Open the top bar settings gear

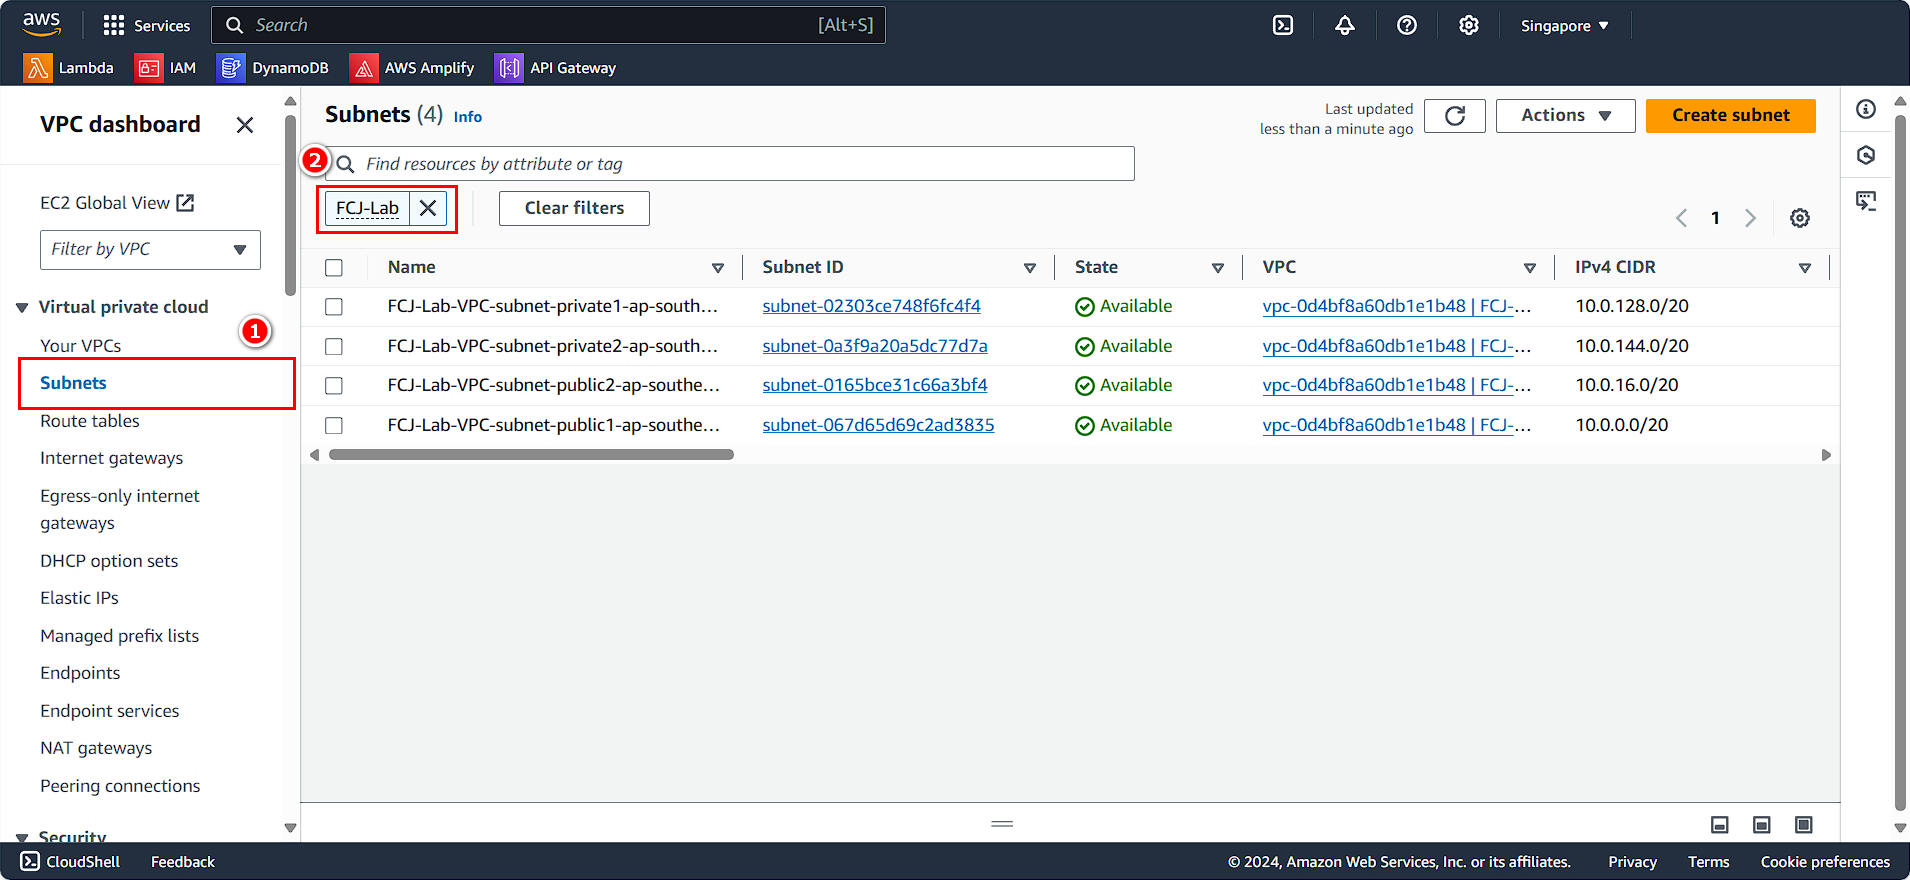(1468, 25)
